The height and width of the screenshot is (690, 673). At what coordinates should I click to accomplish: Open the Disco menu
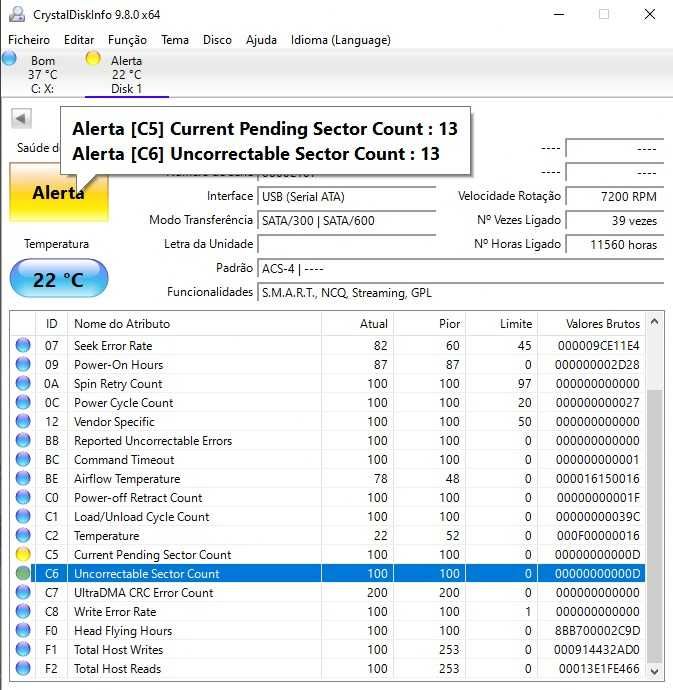217,40
